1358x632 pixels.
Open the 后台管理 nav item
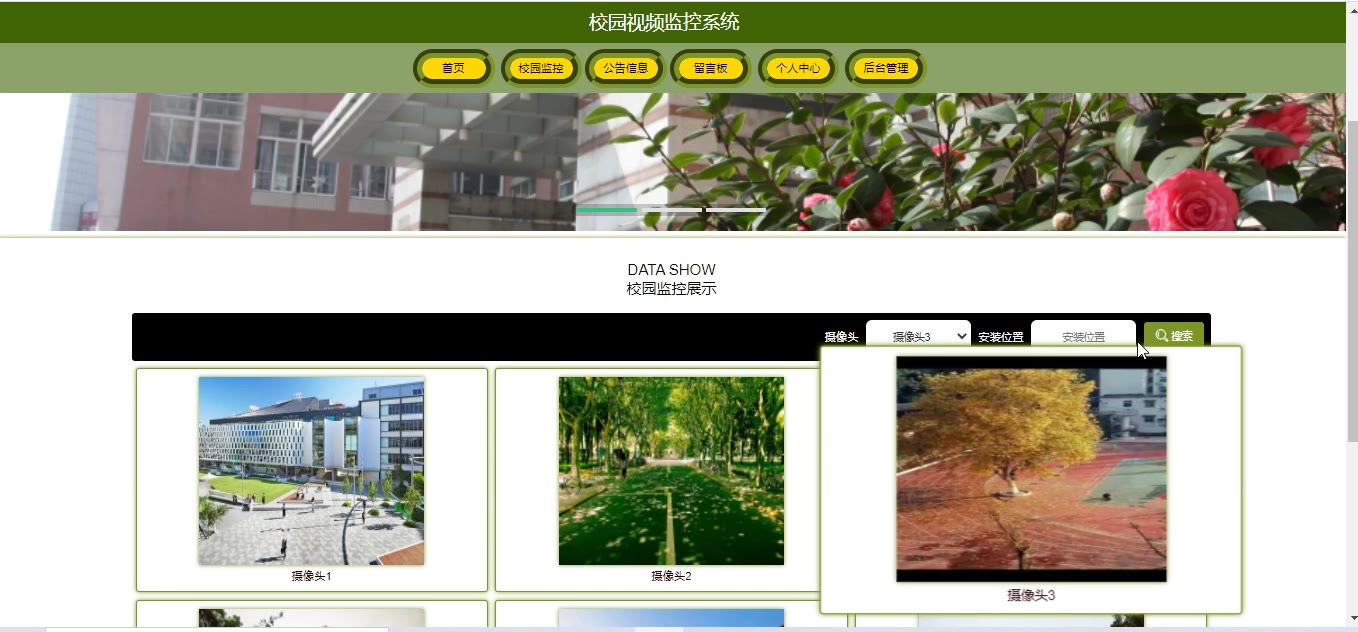tap(885, 68)
